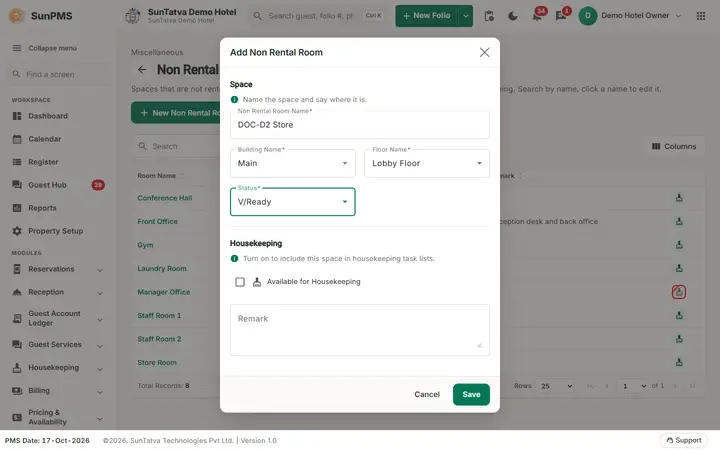This screenshot has width=720, height=450.
Task: Open Reports from sidebar
Action: pos(42,208)
